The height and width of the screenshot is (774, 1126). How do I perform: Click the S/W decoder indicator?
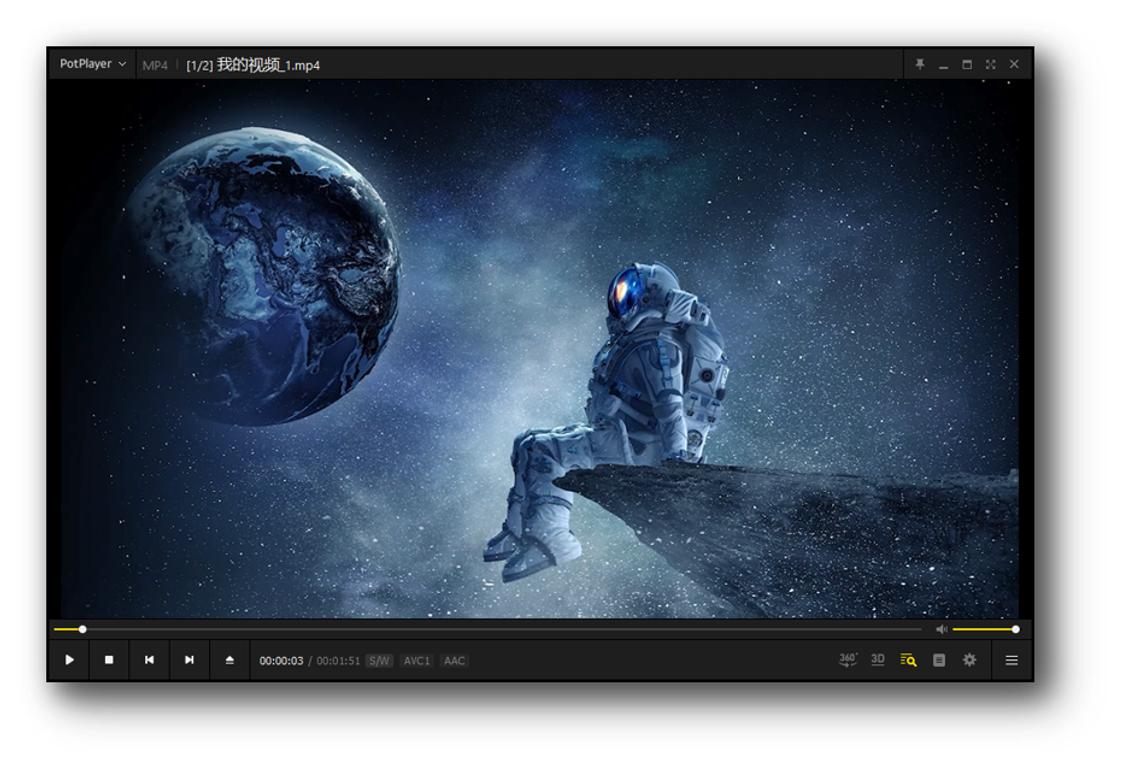click(x=379, y=661)
